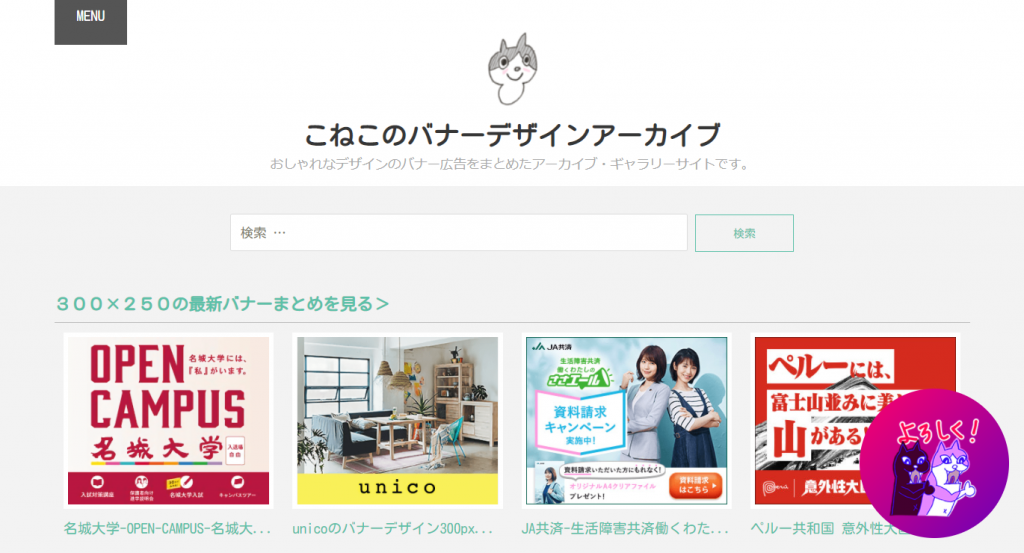Click the キャンパスツアー icon in 名城大学 banner
Image resolution: width=1024 pixels, height=553 pixels.
pyautogui.click(x=237, y=487)
